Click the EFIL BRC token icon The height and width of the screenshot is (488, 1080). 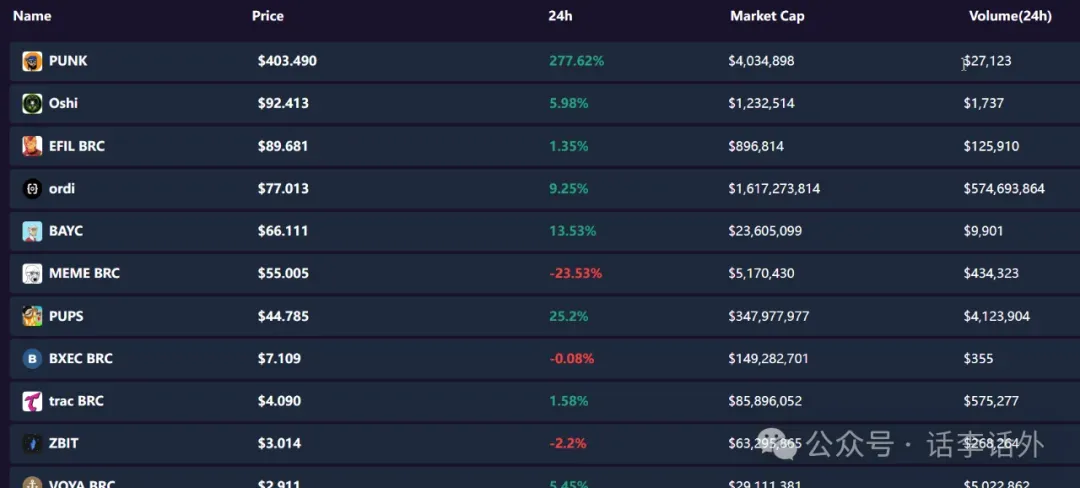(x=32, y=146)
